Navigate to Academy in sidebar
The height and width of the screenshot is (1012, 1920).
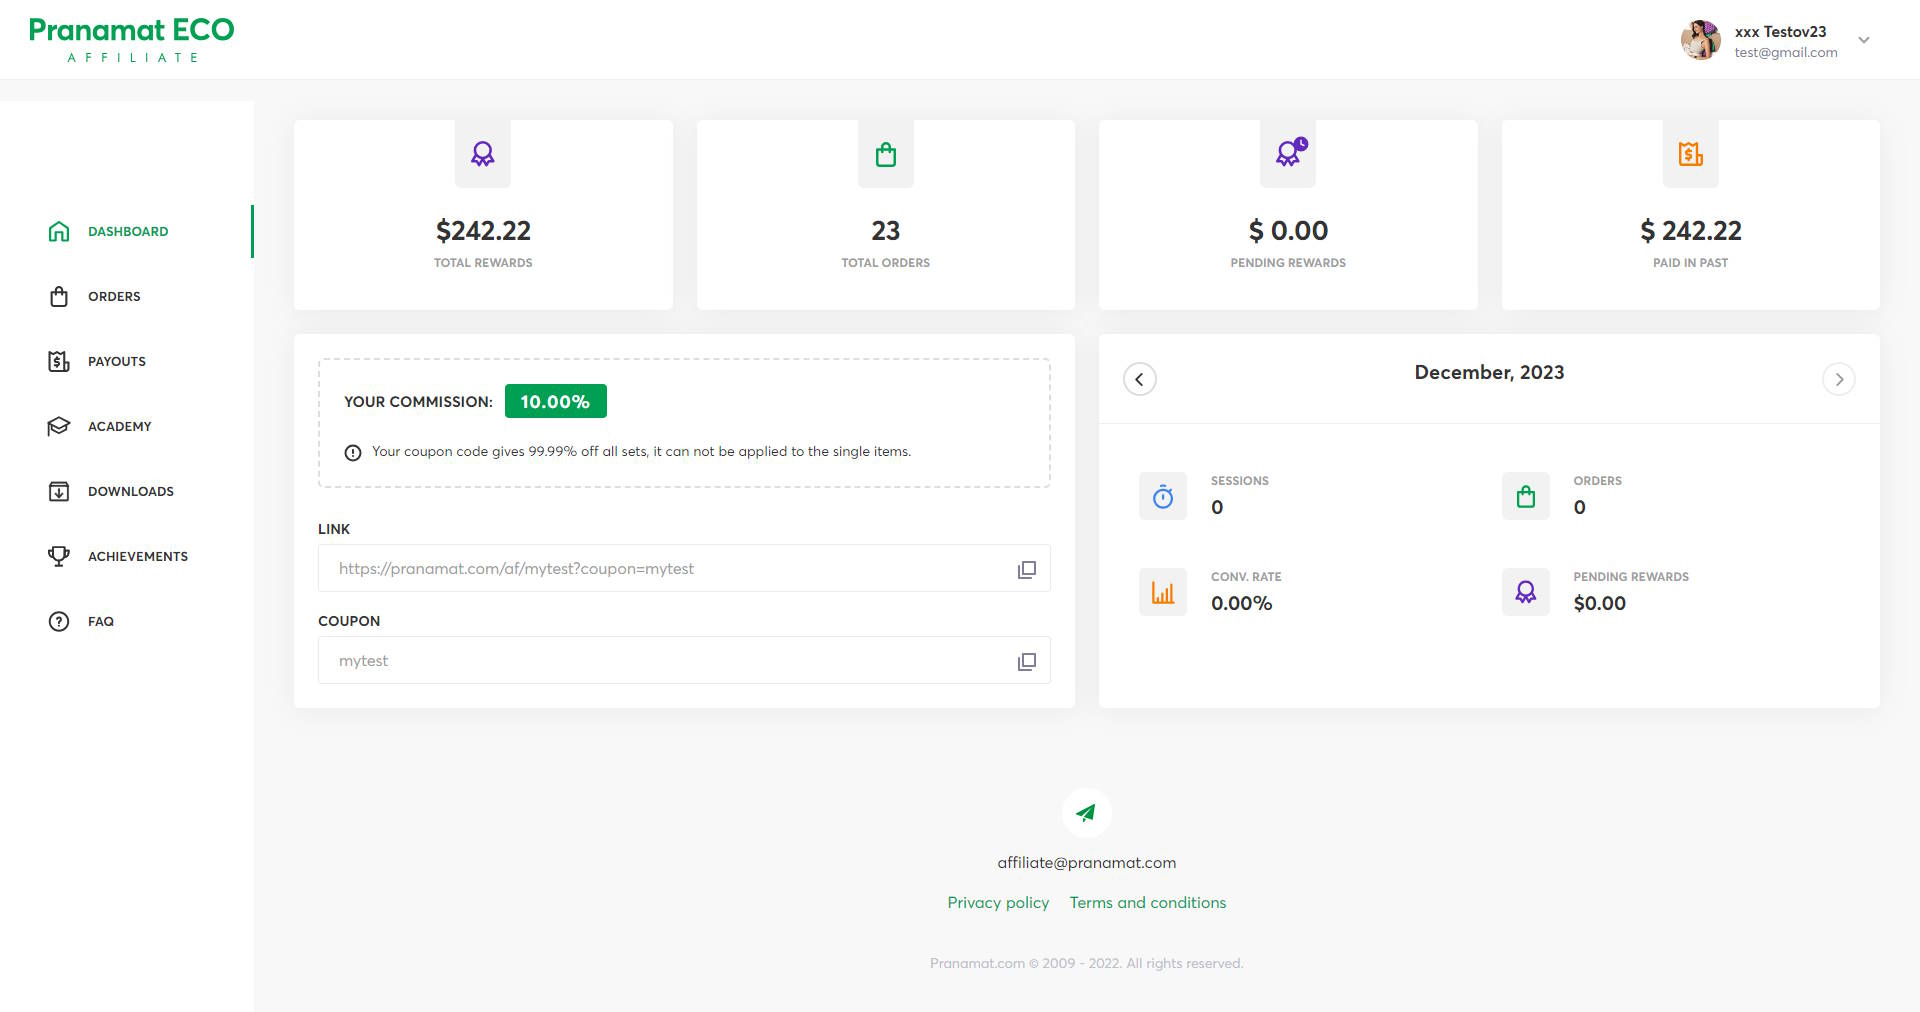click(119, 427)
